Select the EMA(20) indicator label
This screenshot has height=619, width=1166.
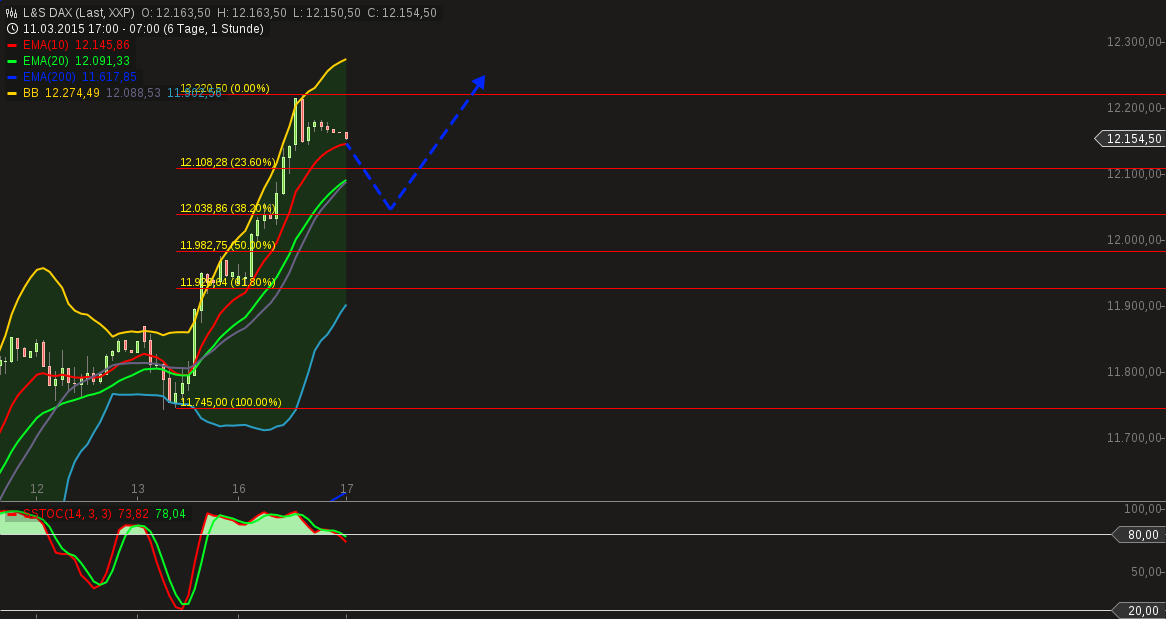45,61
